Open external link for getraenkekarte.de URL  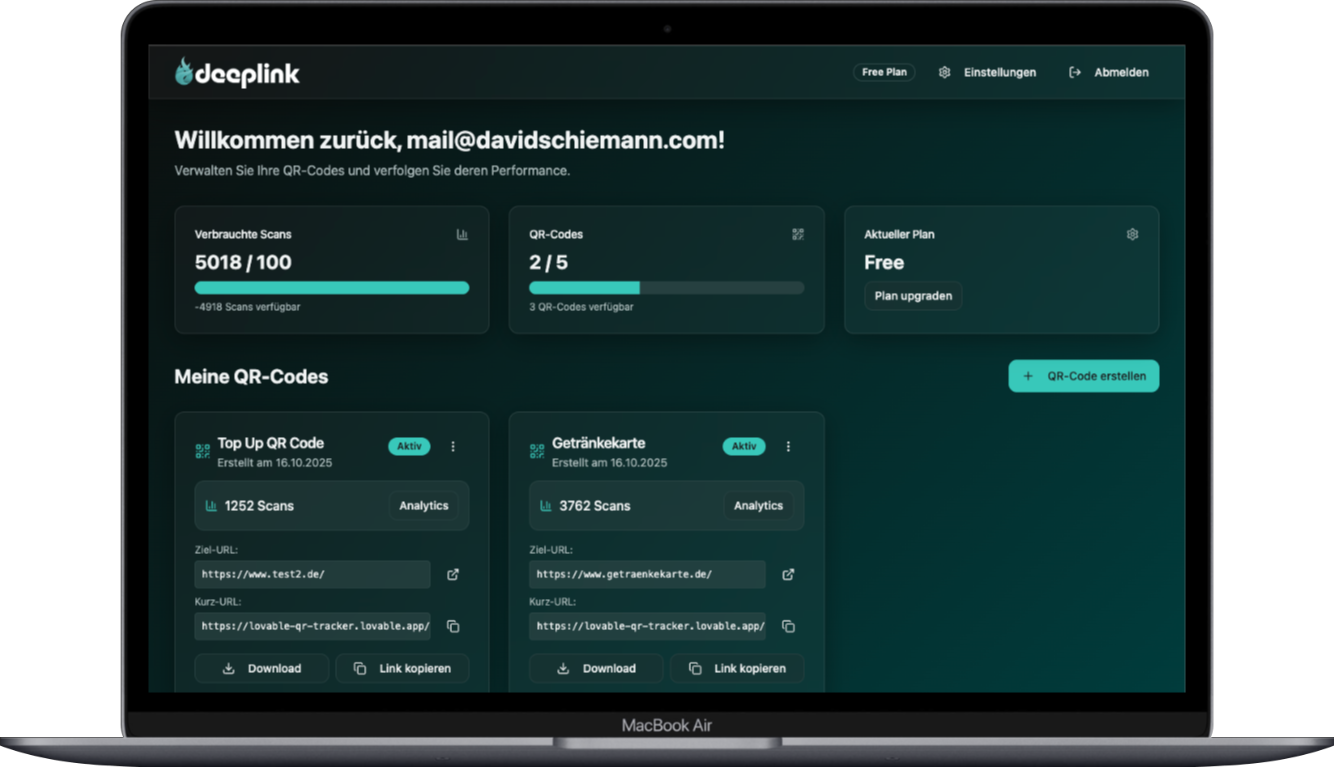[x=788, y=574]
